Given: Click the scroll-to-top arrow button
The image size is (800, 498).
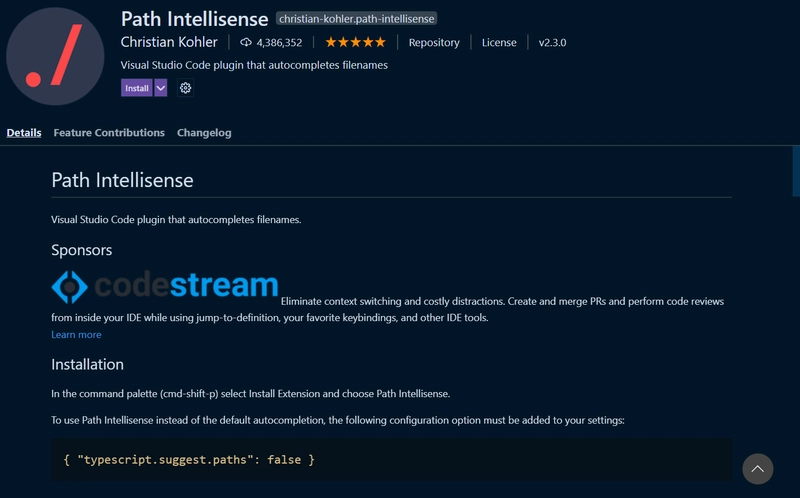Looking at the screenshot, I should 758,469.
